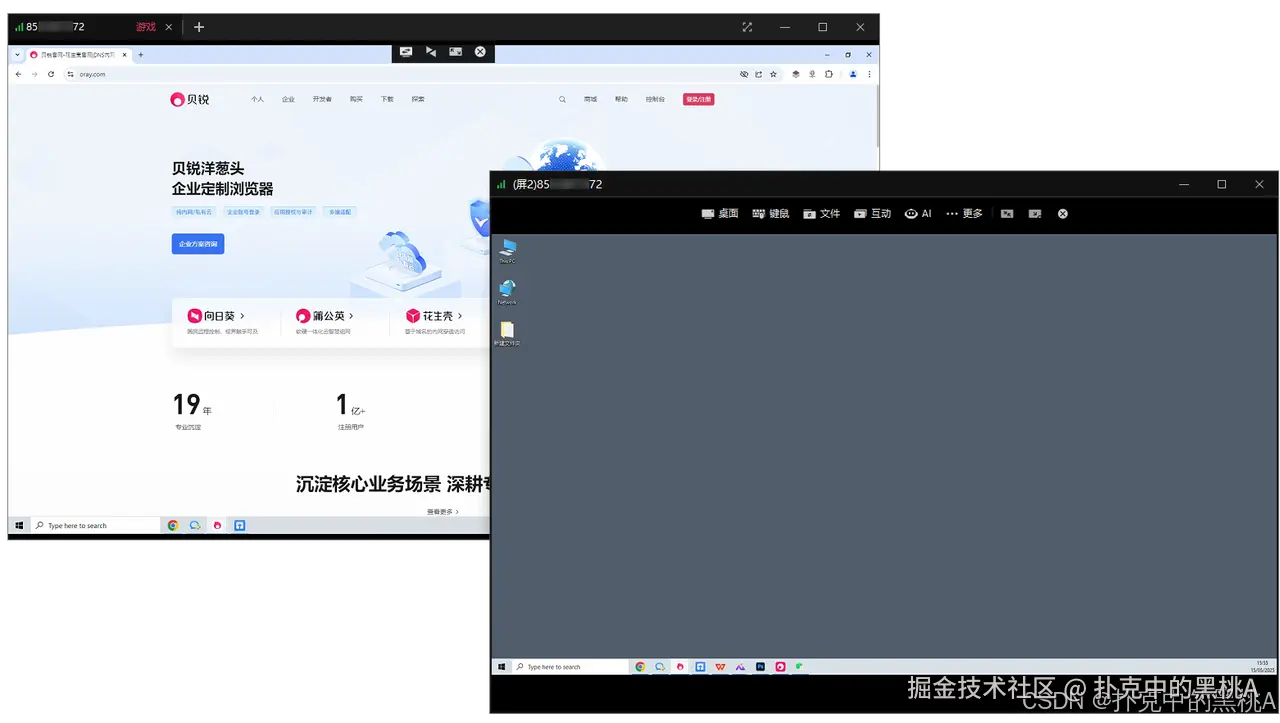
Task: Click the round X disconnect icon in screen-2 toolbar
Action: pos(1063,213)
